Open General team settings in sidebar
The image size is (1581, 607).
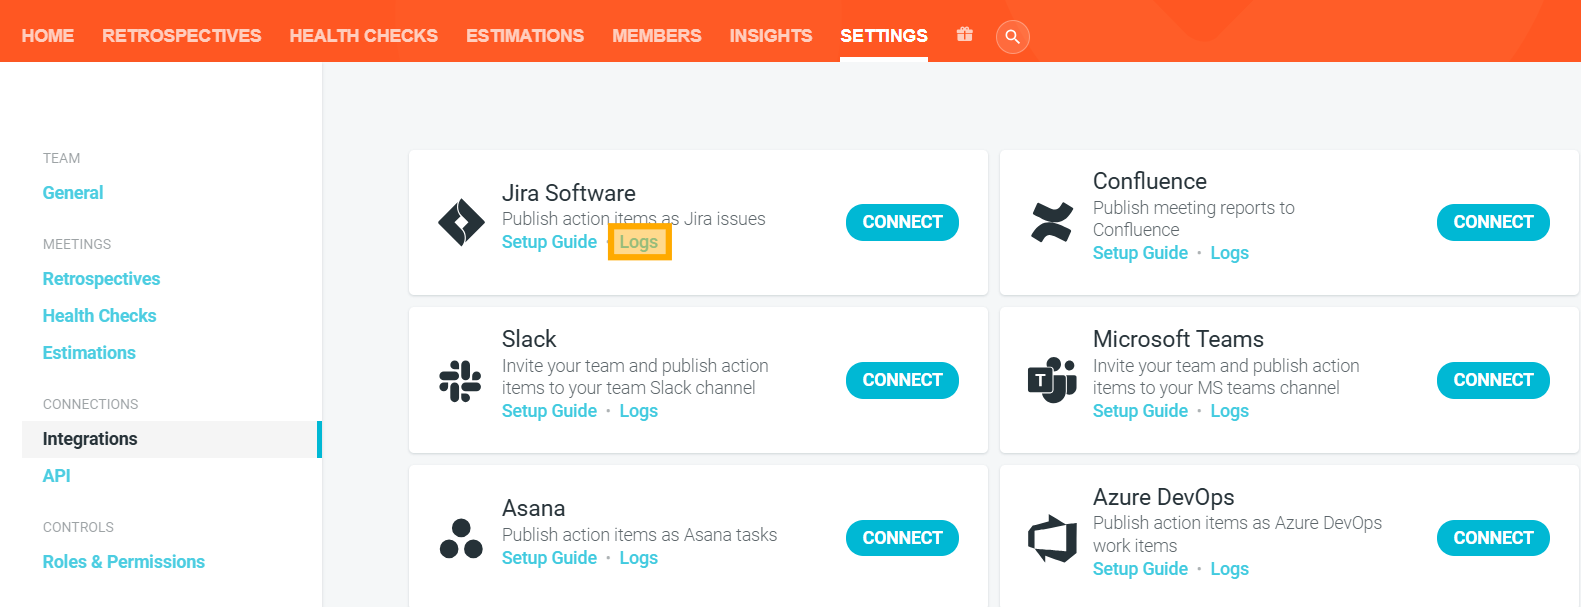click(x=73, y=193)
